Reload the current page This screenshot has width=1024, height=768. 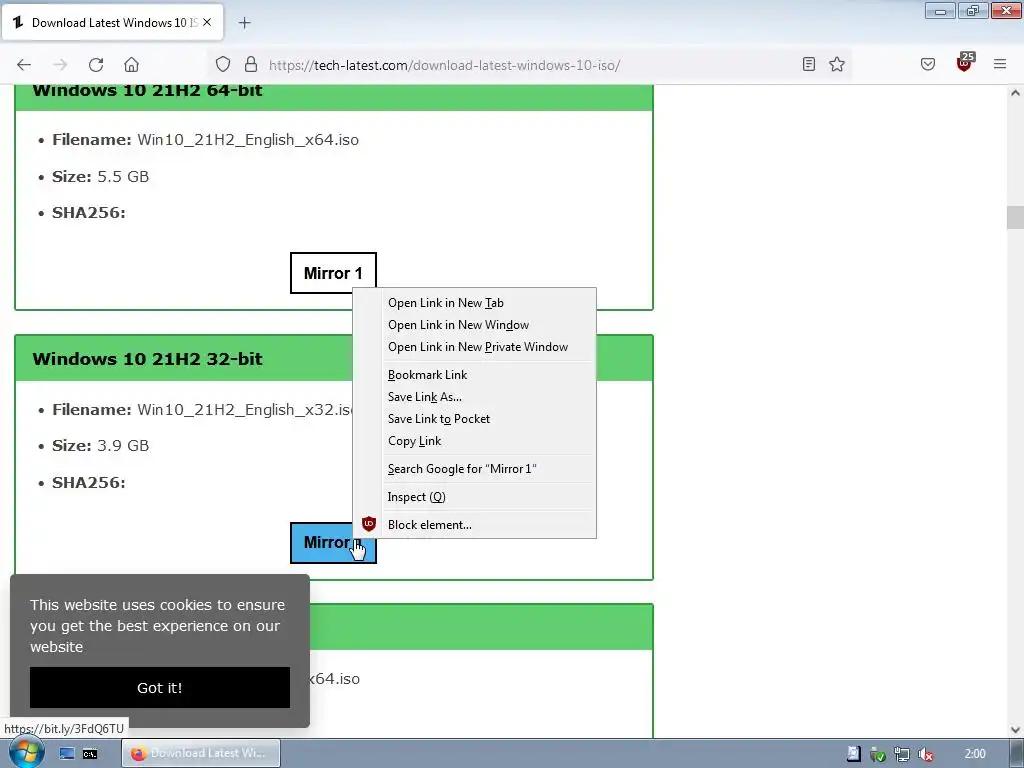[96, 65]
